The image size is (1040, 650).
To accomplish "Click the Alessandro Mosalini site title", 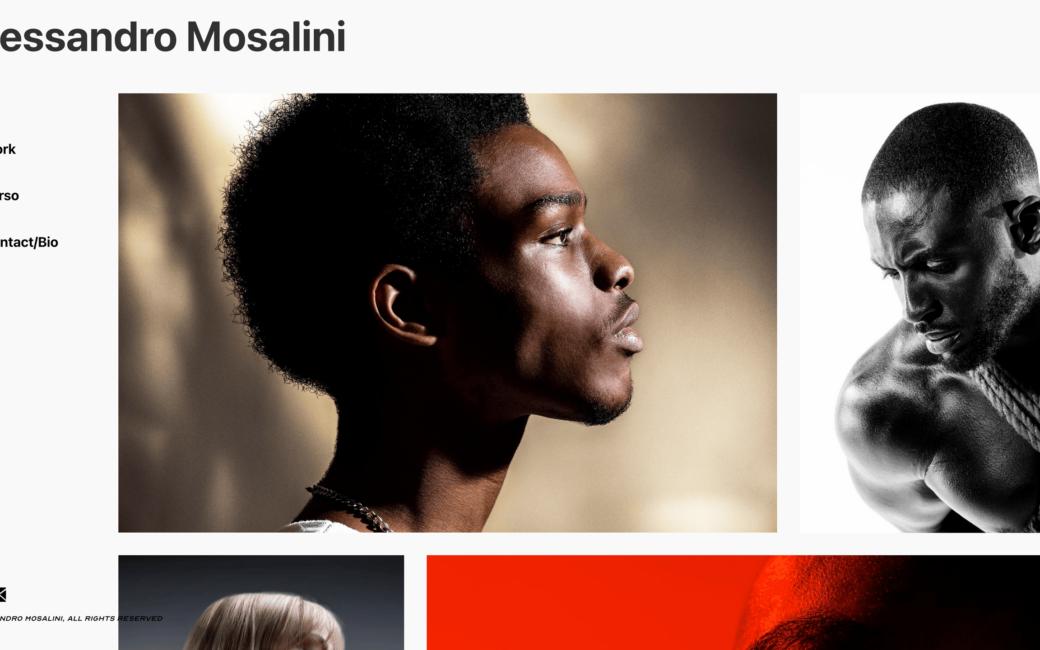I will click(x=172, y=36).
